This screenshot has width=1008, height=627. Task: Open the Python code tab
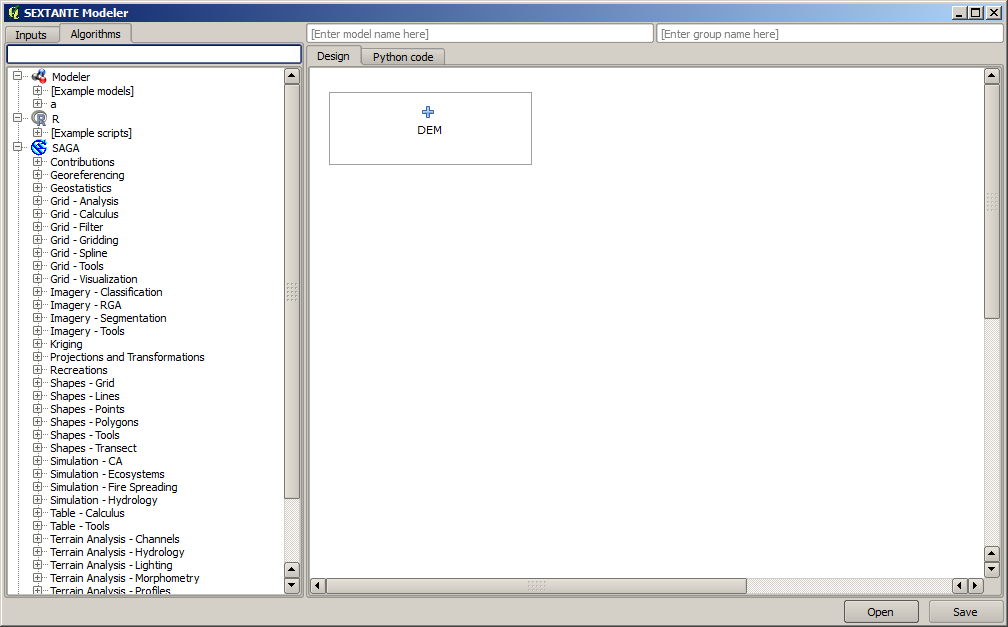(x=403, y=57)
